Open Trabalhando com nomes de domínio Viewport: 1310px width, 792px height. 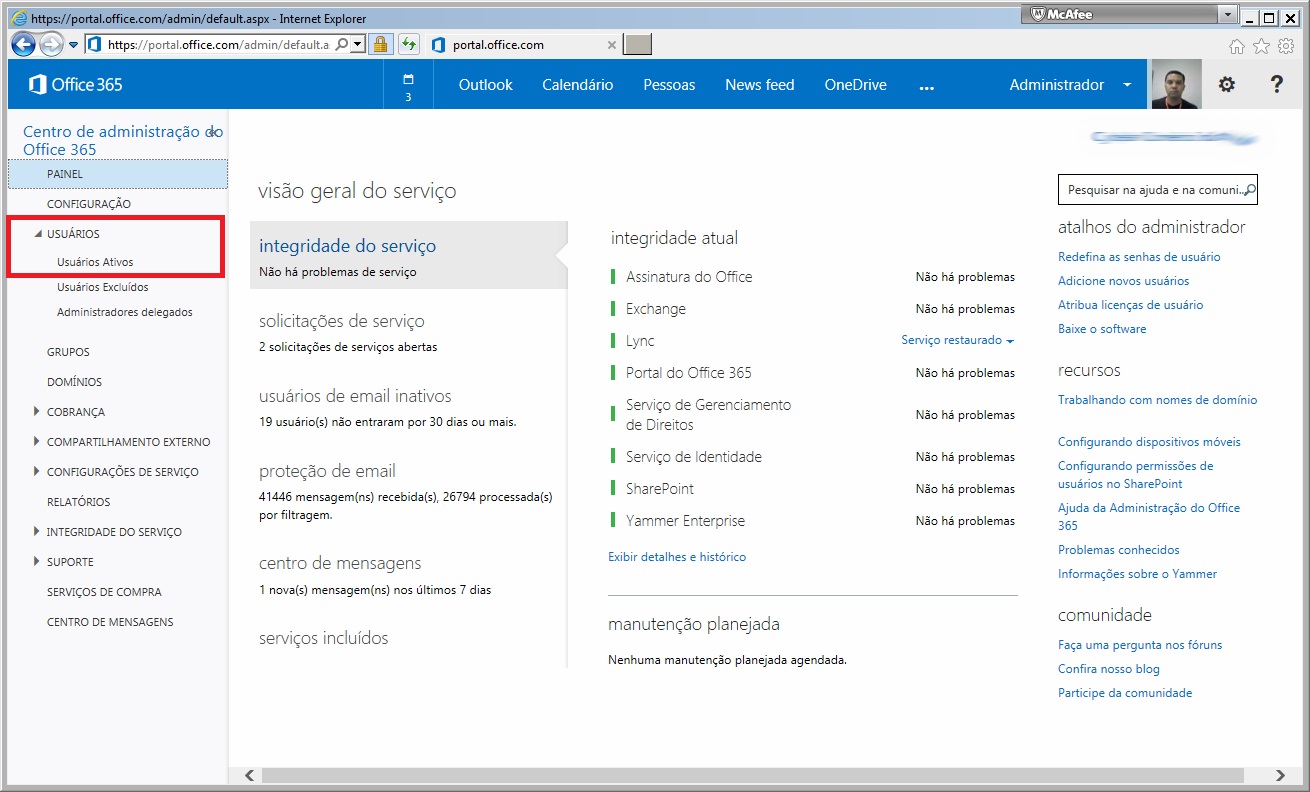[1158, 400]
